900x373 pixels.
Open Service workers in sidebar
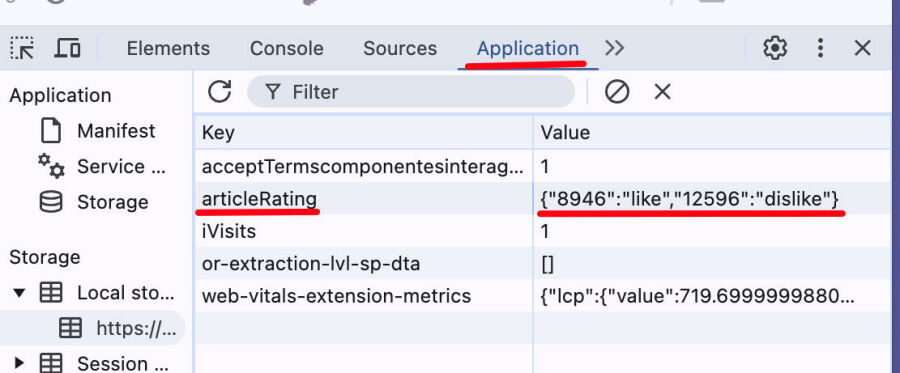(121, 166)
